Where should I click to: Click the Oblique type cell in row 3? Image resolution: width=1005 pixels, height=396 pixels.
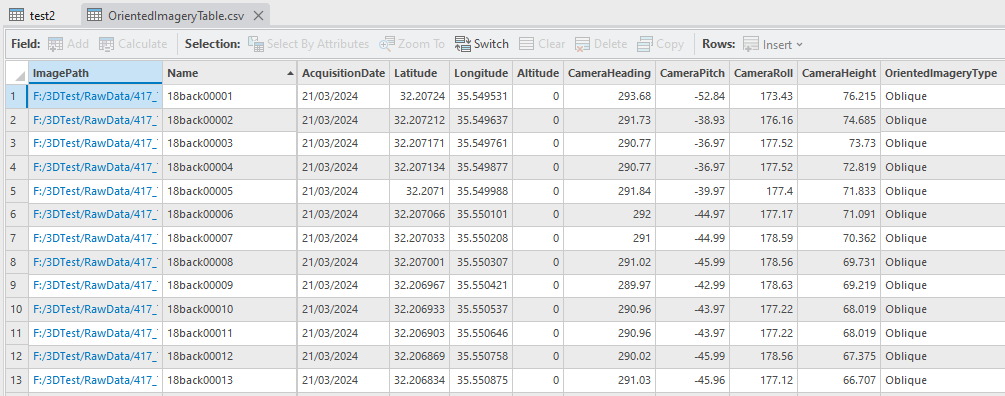(x=942, y=144)
